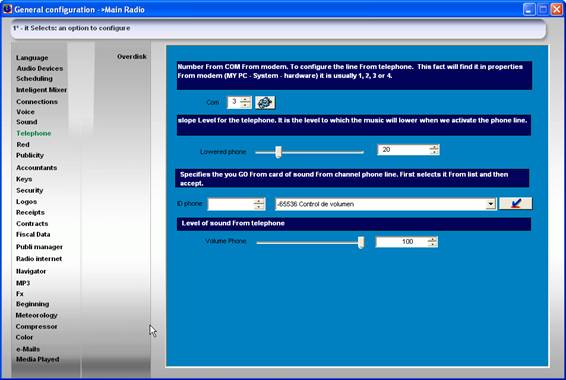Accept phone channel with checkmark button

[515, 204]
